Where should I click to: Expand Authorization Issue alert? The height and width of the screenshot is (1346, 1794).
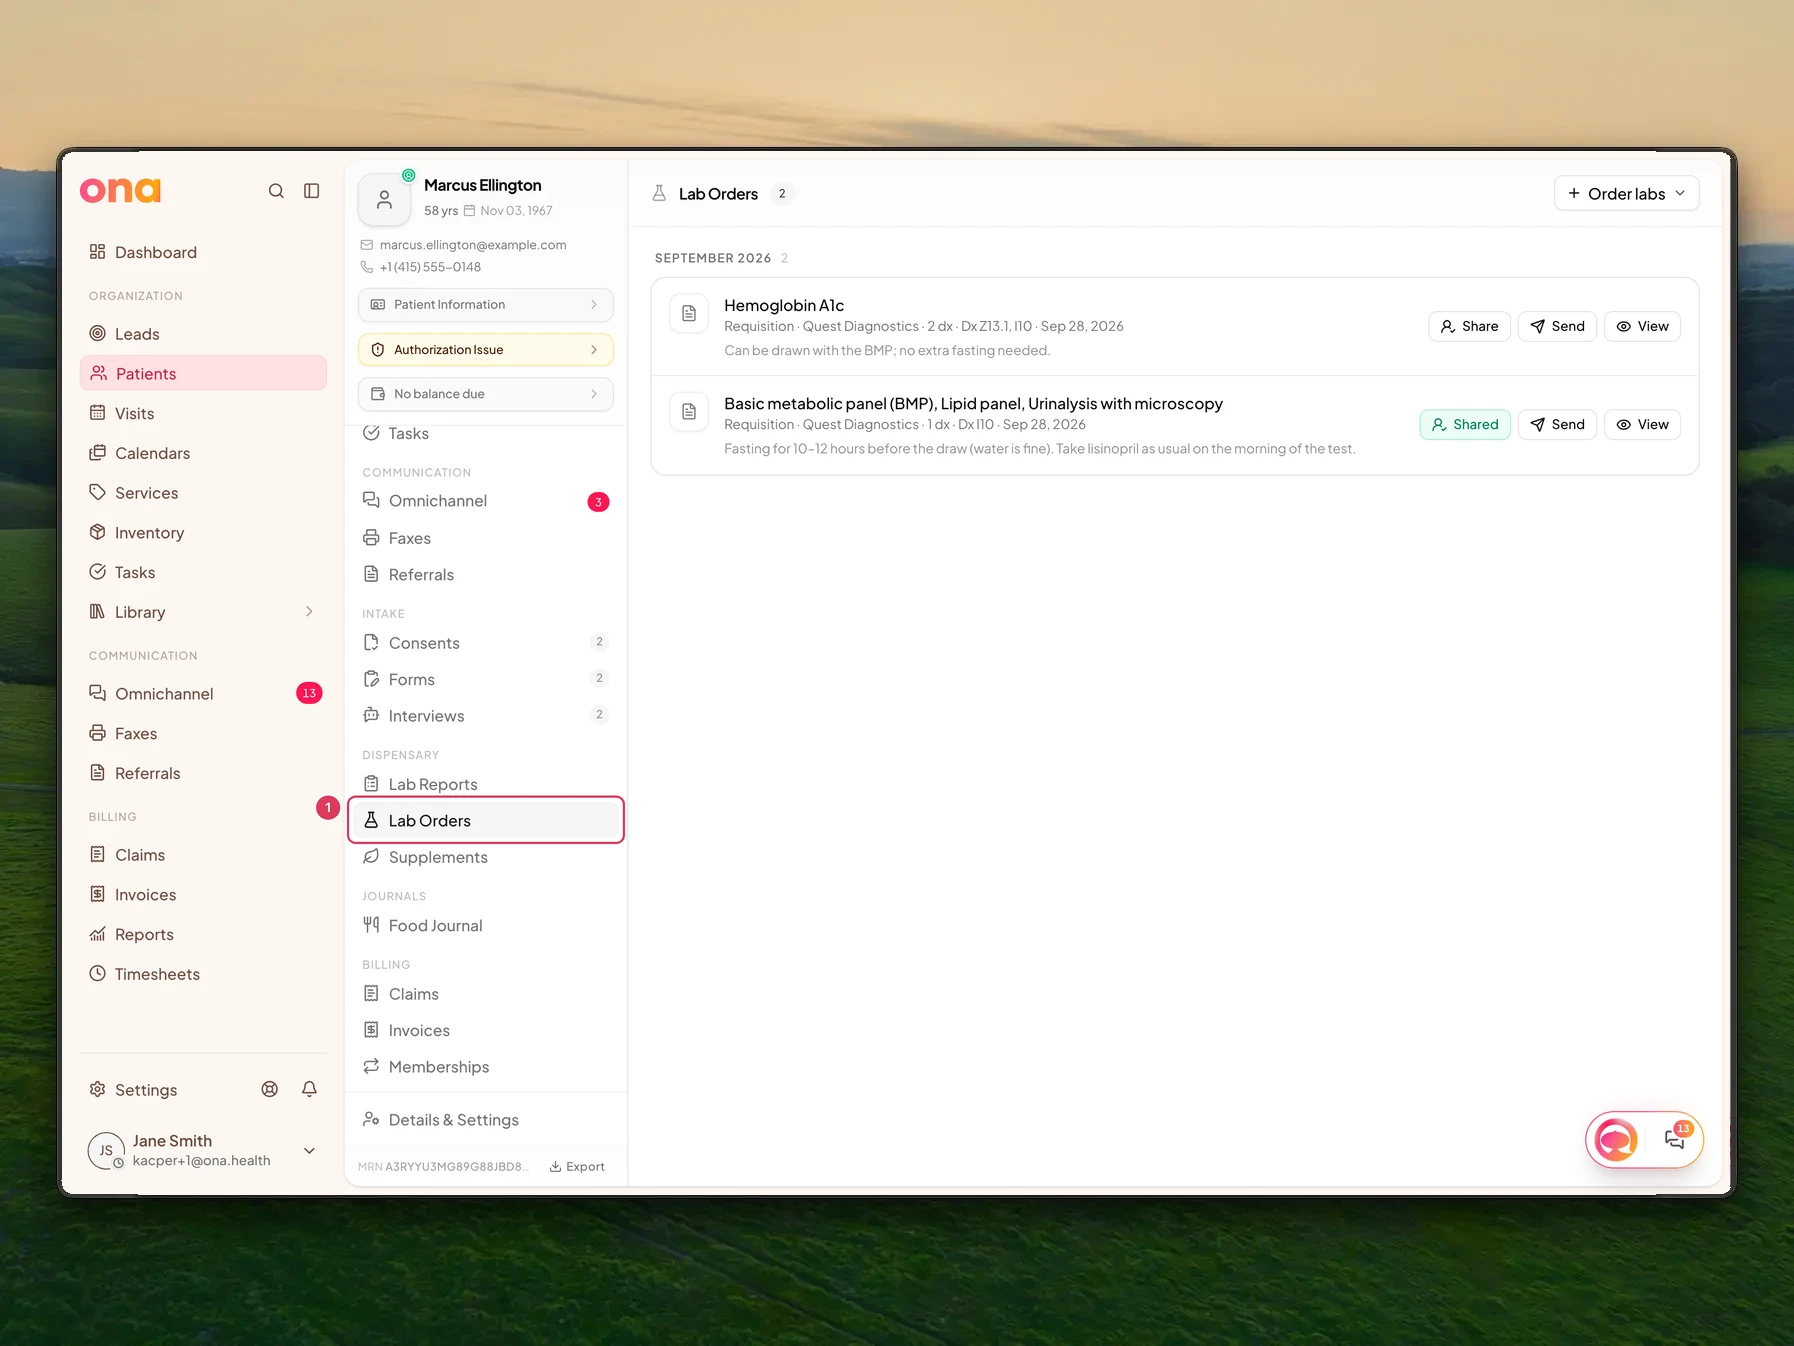point(486,350)
